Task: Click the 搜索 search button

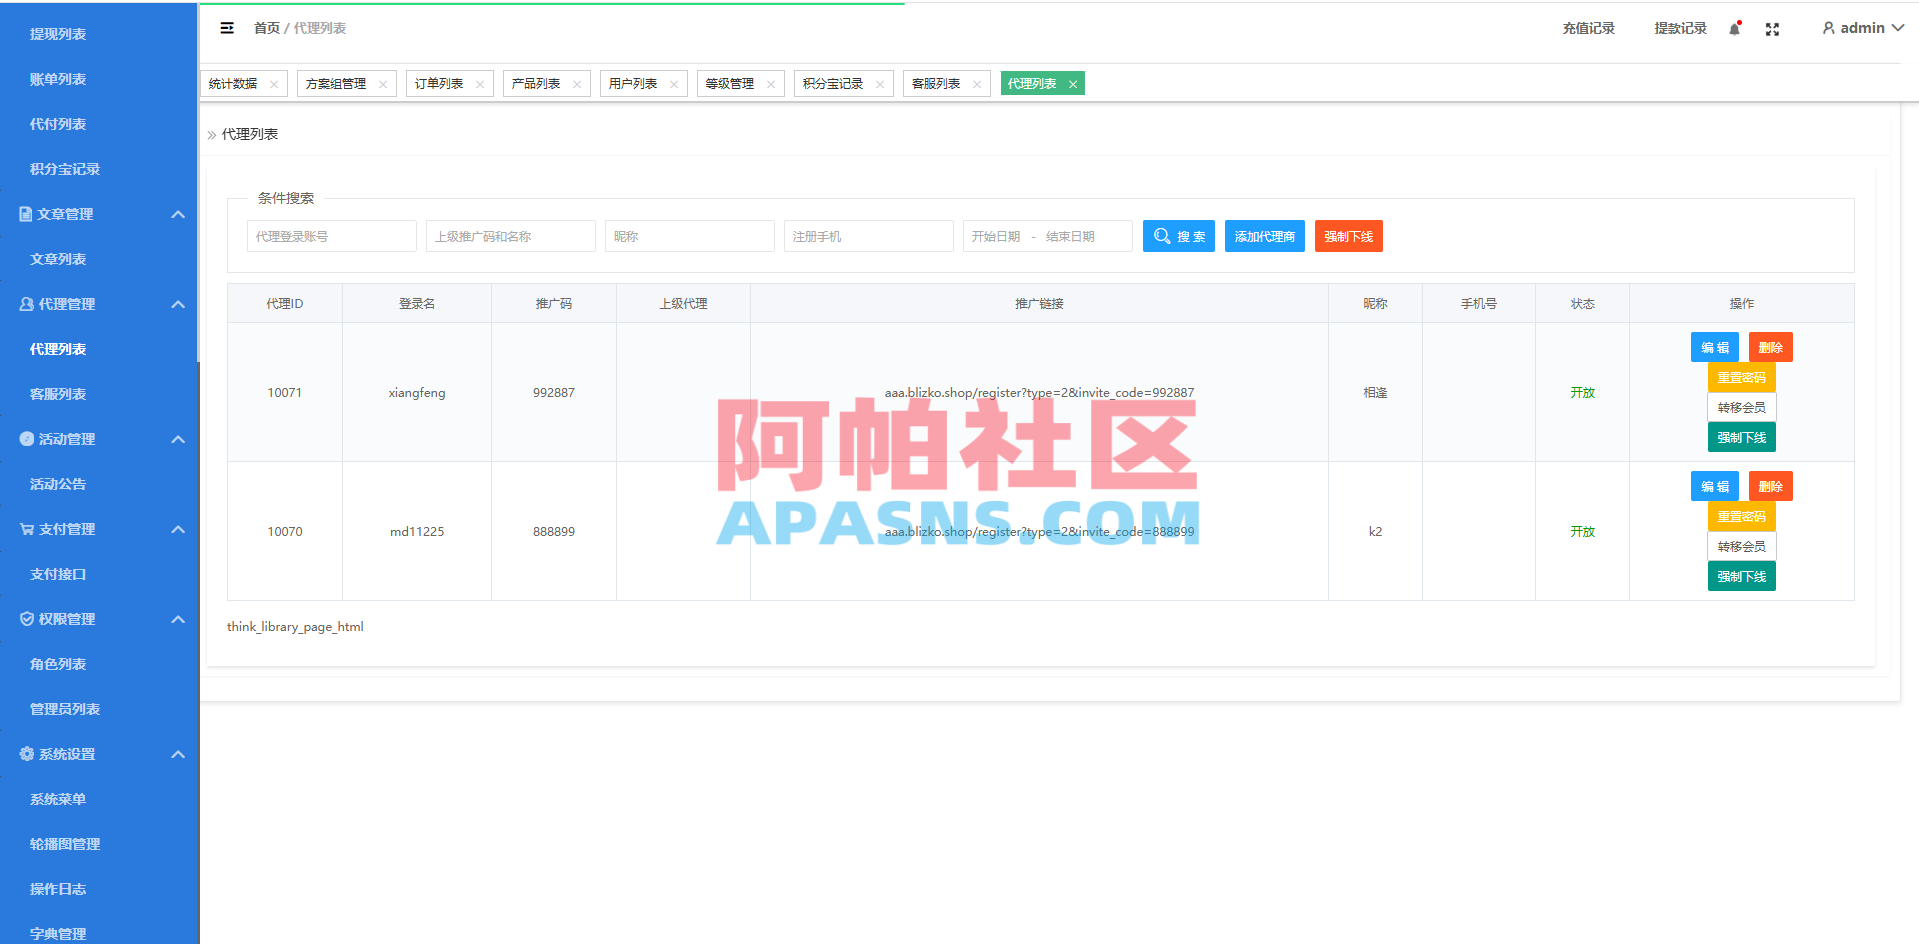Action: pyautogui.click(x=1179, y=236)
